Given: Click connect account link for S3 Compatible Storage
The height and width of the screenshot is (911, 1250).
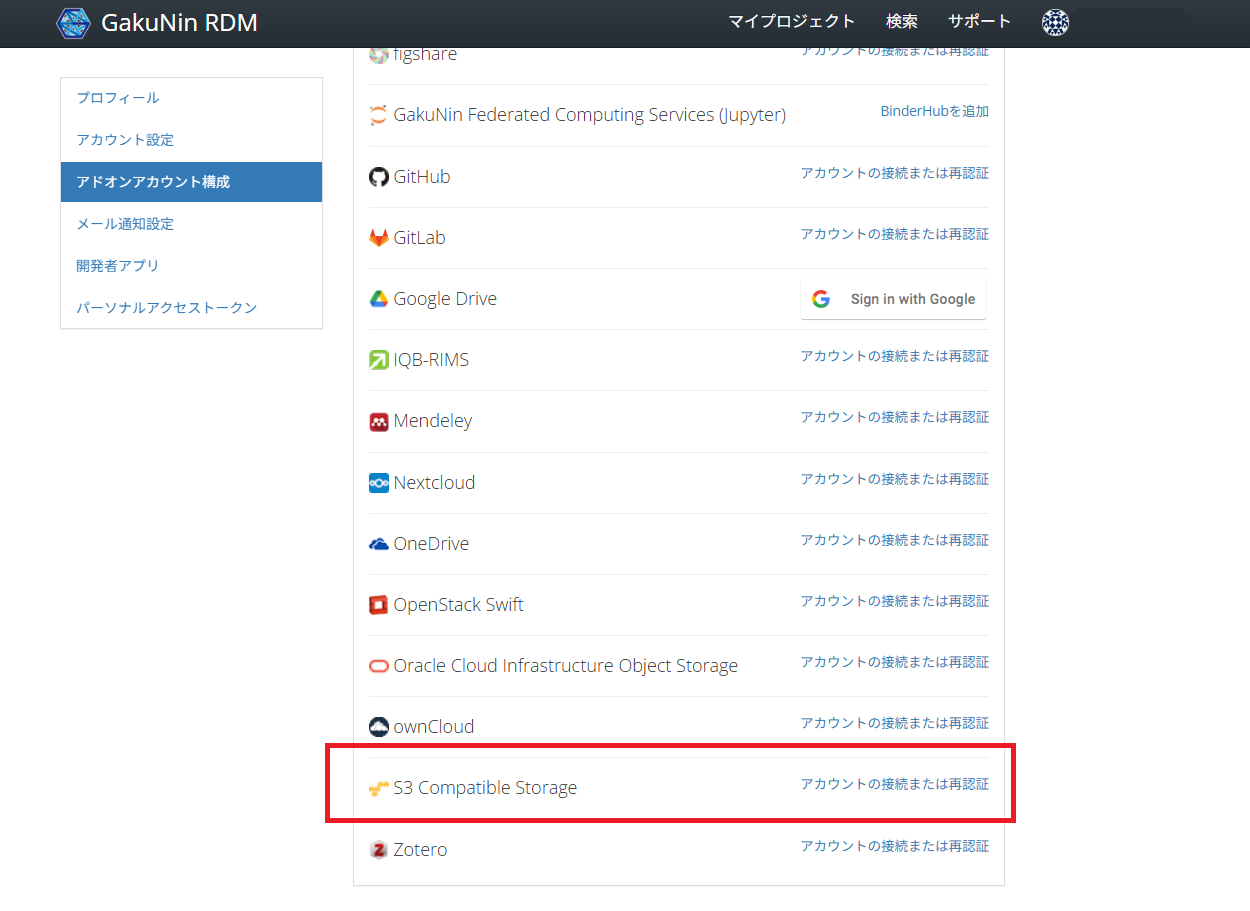Looking at the screenshot, I should pos(894,784).
